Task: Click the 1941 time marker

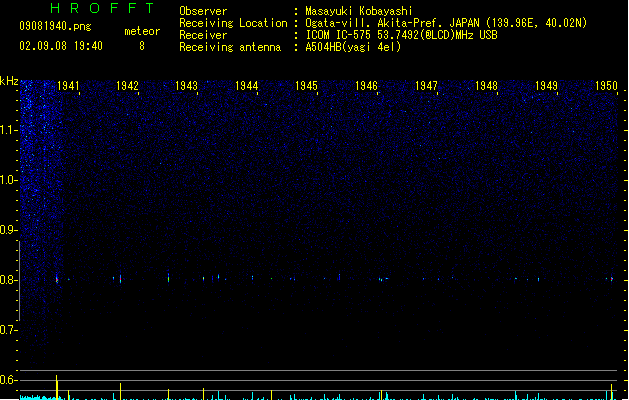Action: [x=68, y=86]
